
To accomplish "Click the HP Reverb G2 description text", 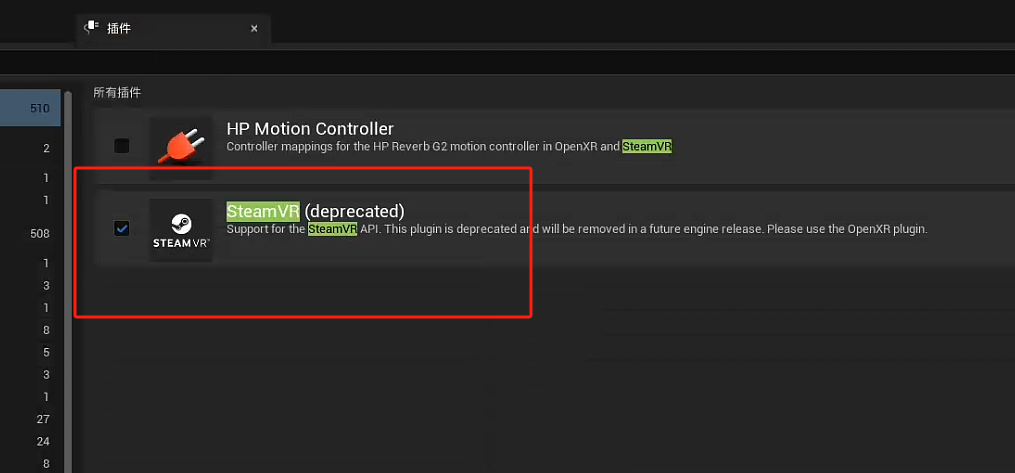I will coord(449,147).
